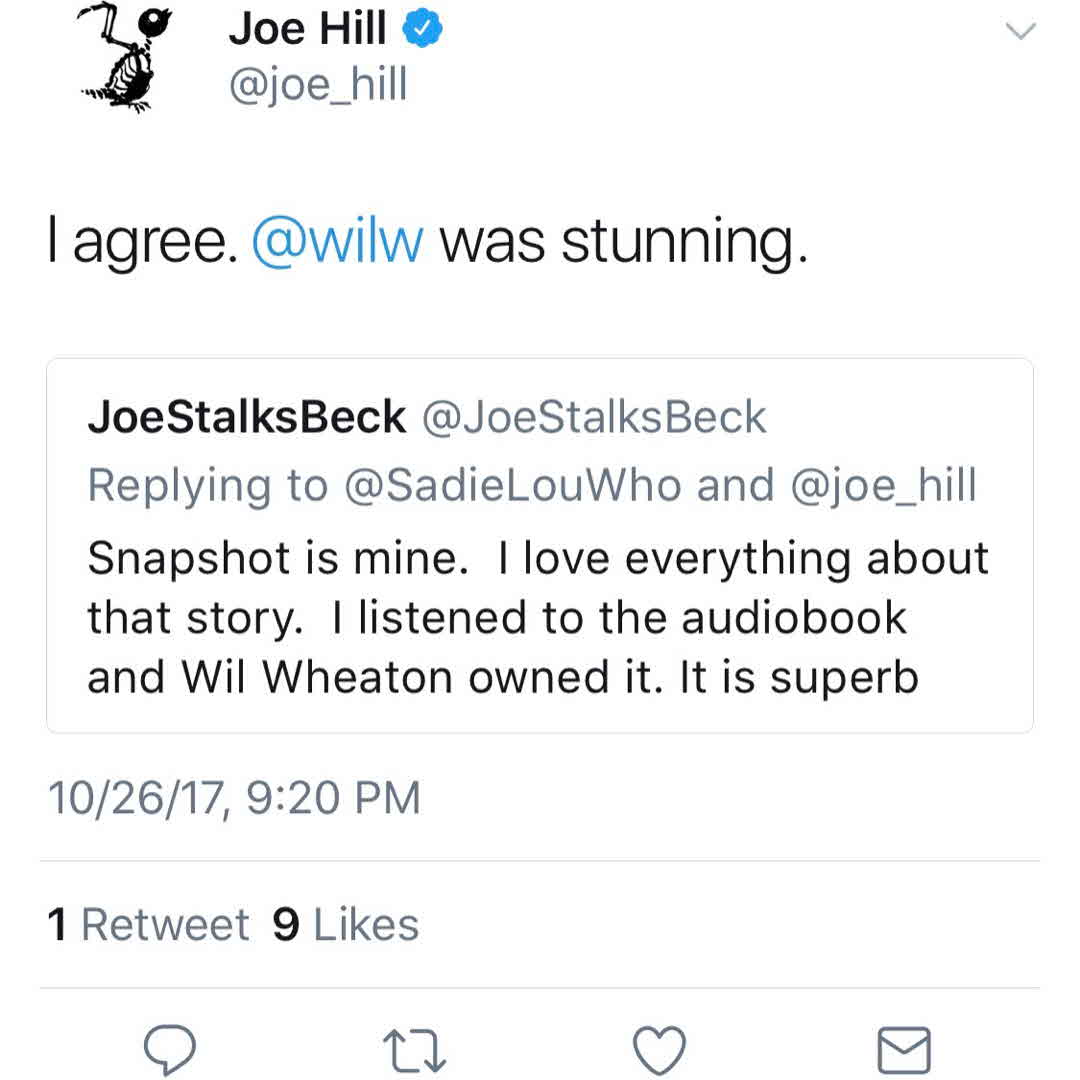This screenshot has width=1080, height=1080.
Task: View the 9 Likes list
Action: point(346,925)
